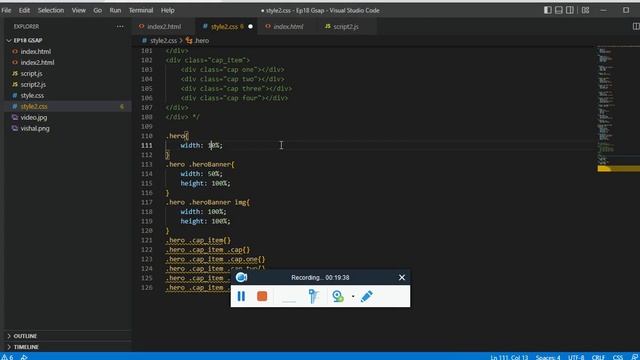Screen dimensions: 640x360
Task: Select the recorder pencil annotation tool
Action: click(x=367, y=296)
